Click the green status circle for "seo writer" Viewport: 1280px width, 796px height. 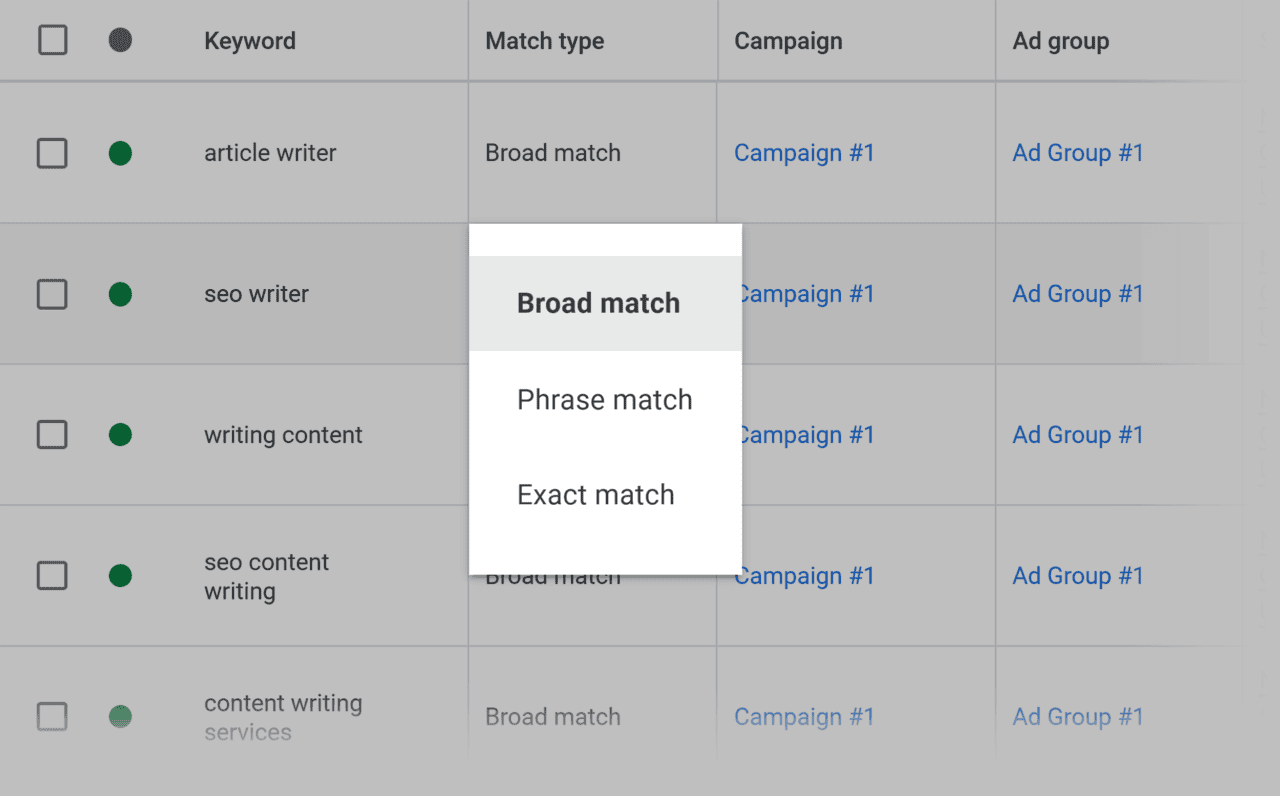pos(120,293)
